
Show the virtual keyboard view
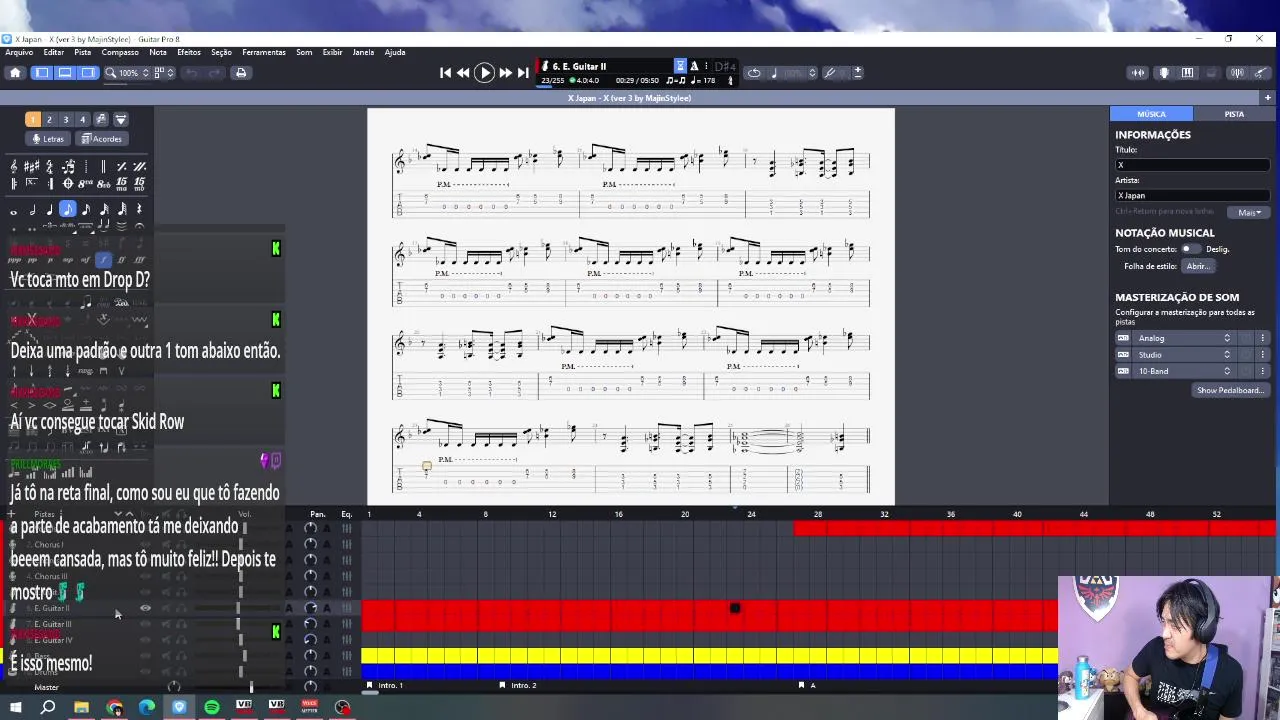click(1187, 73)
